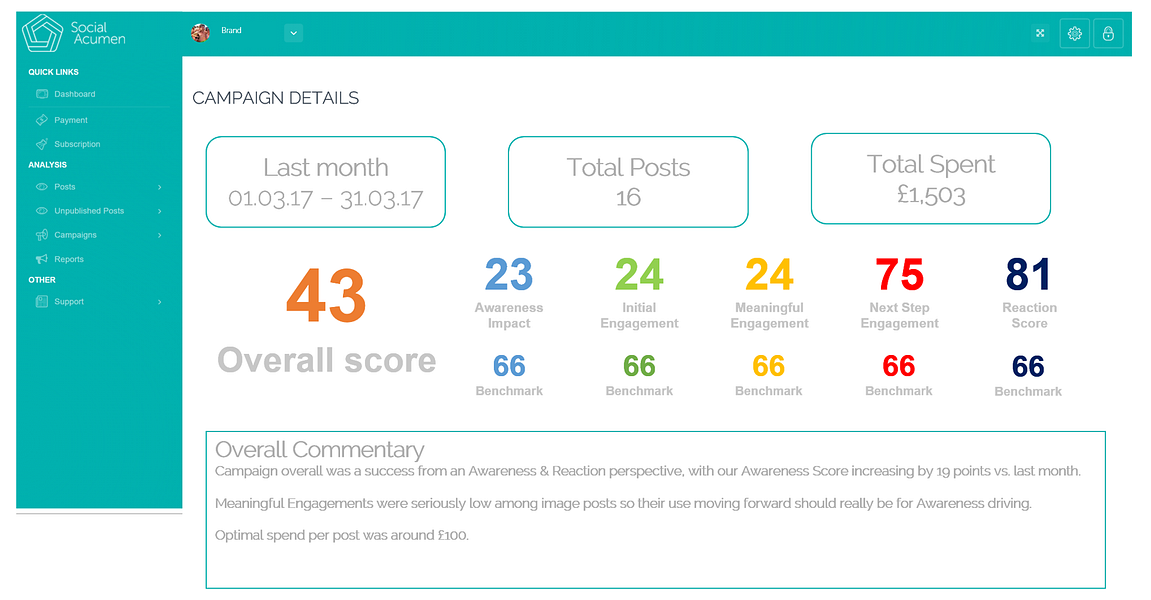This screenshot has height=600, width=1151.
Task: Open the Support menu item
Action: pyautogui.click(x=69, y=301)
